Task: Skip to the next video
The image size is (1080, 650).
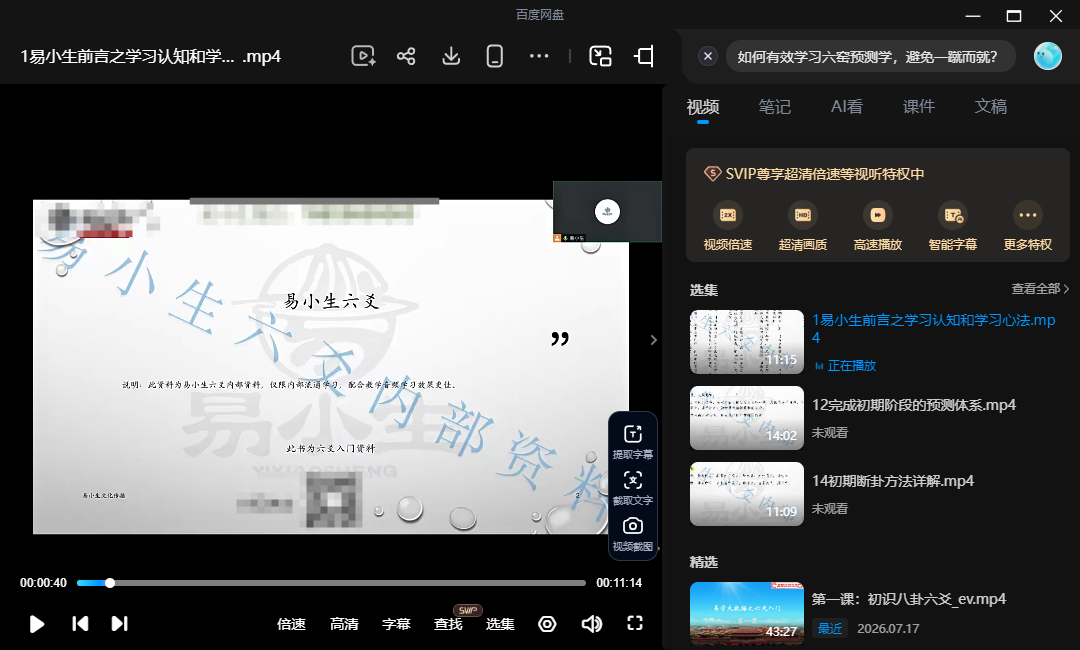Action: point(119,624)
